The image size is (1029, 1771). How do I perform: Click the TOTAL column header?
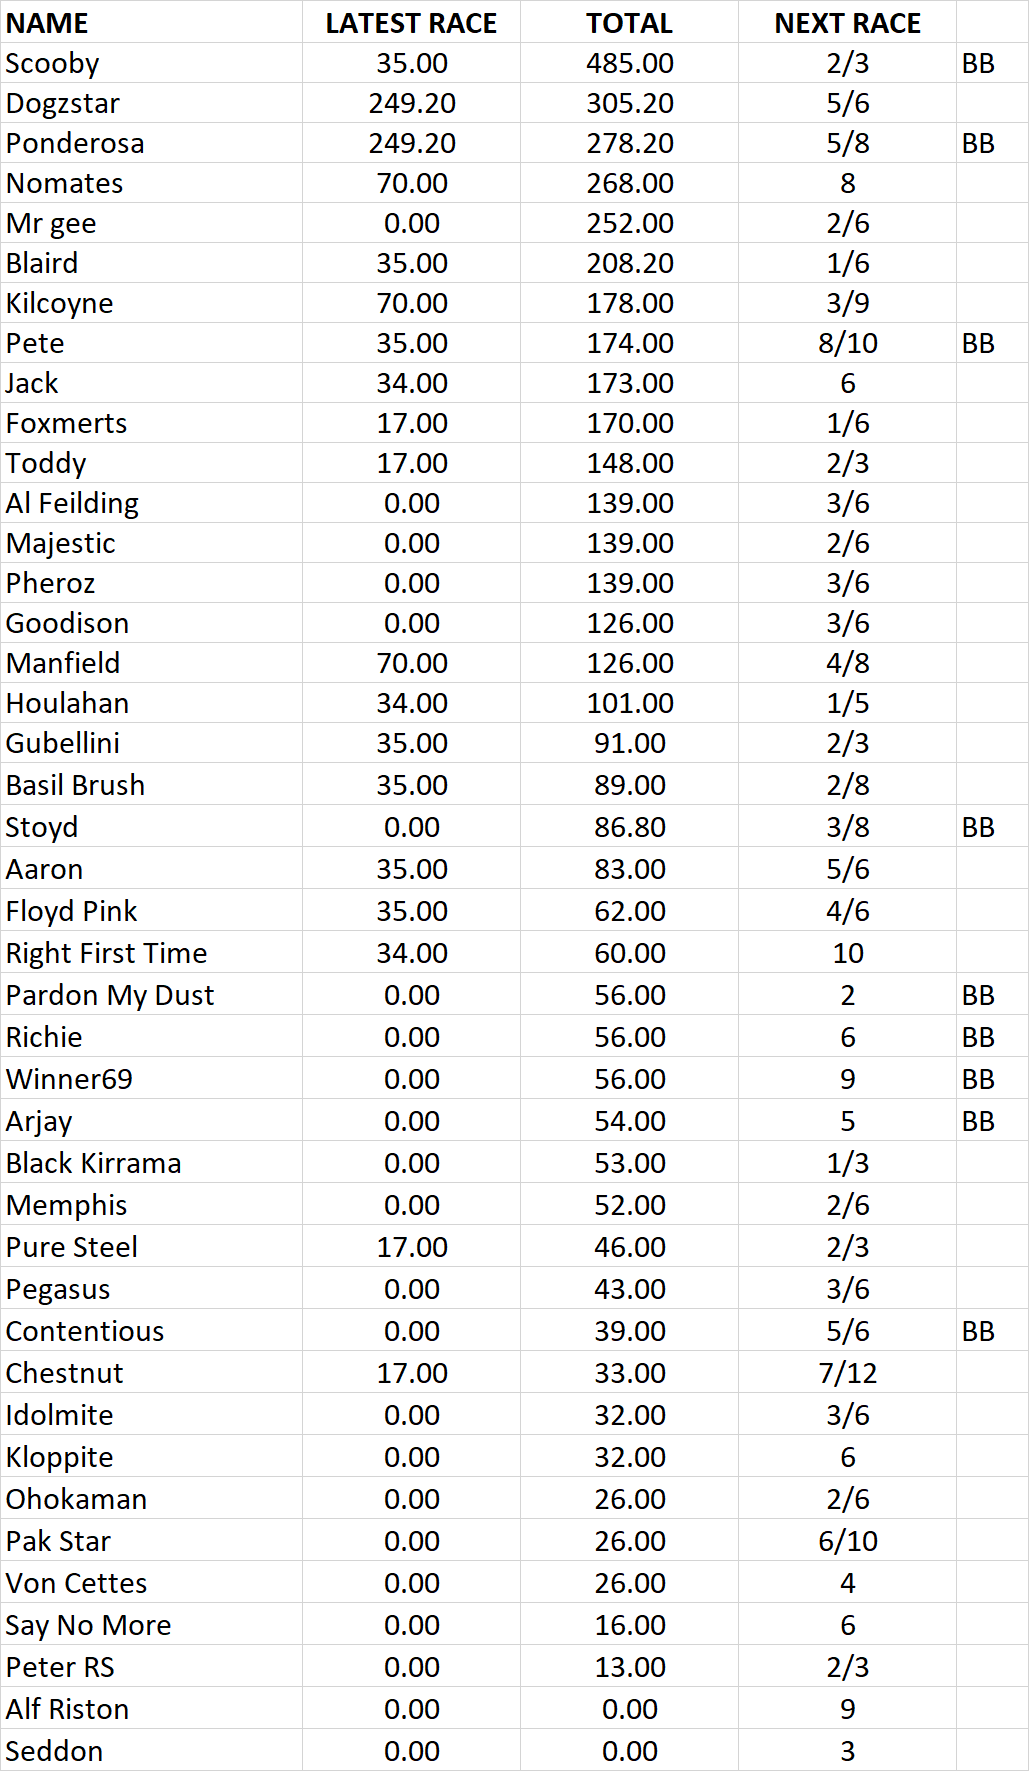[629, 23]
